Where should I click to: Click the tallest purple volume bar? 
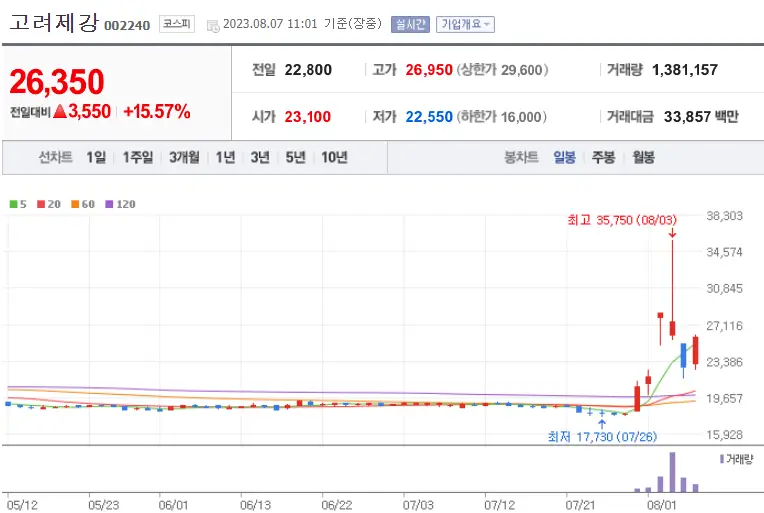click(x=672, y=472)
